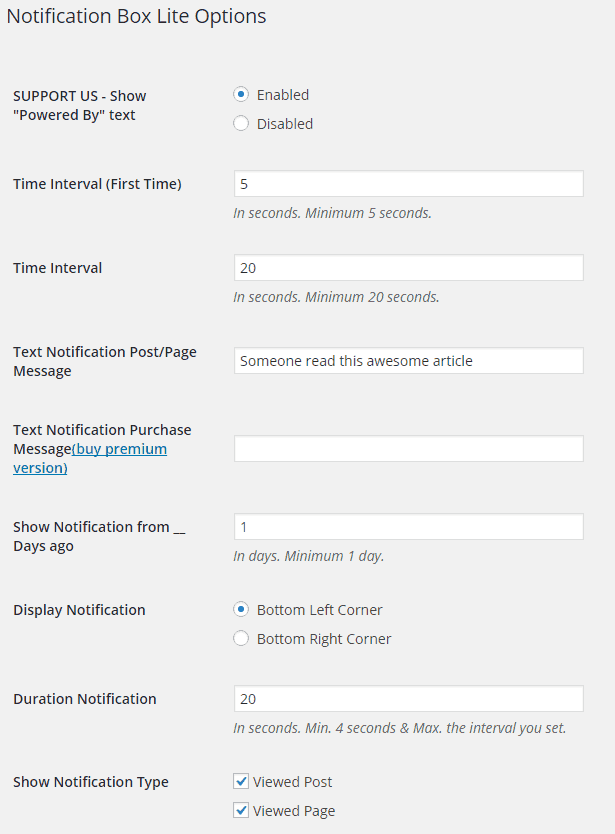Screen dimensions: 615x834
Task: Focus the empty Purchase Message input box
Action: pyautogui.click(x=408, y=448)
